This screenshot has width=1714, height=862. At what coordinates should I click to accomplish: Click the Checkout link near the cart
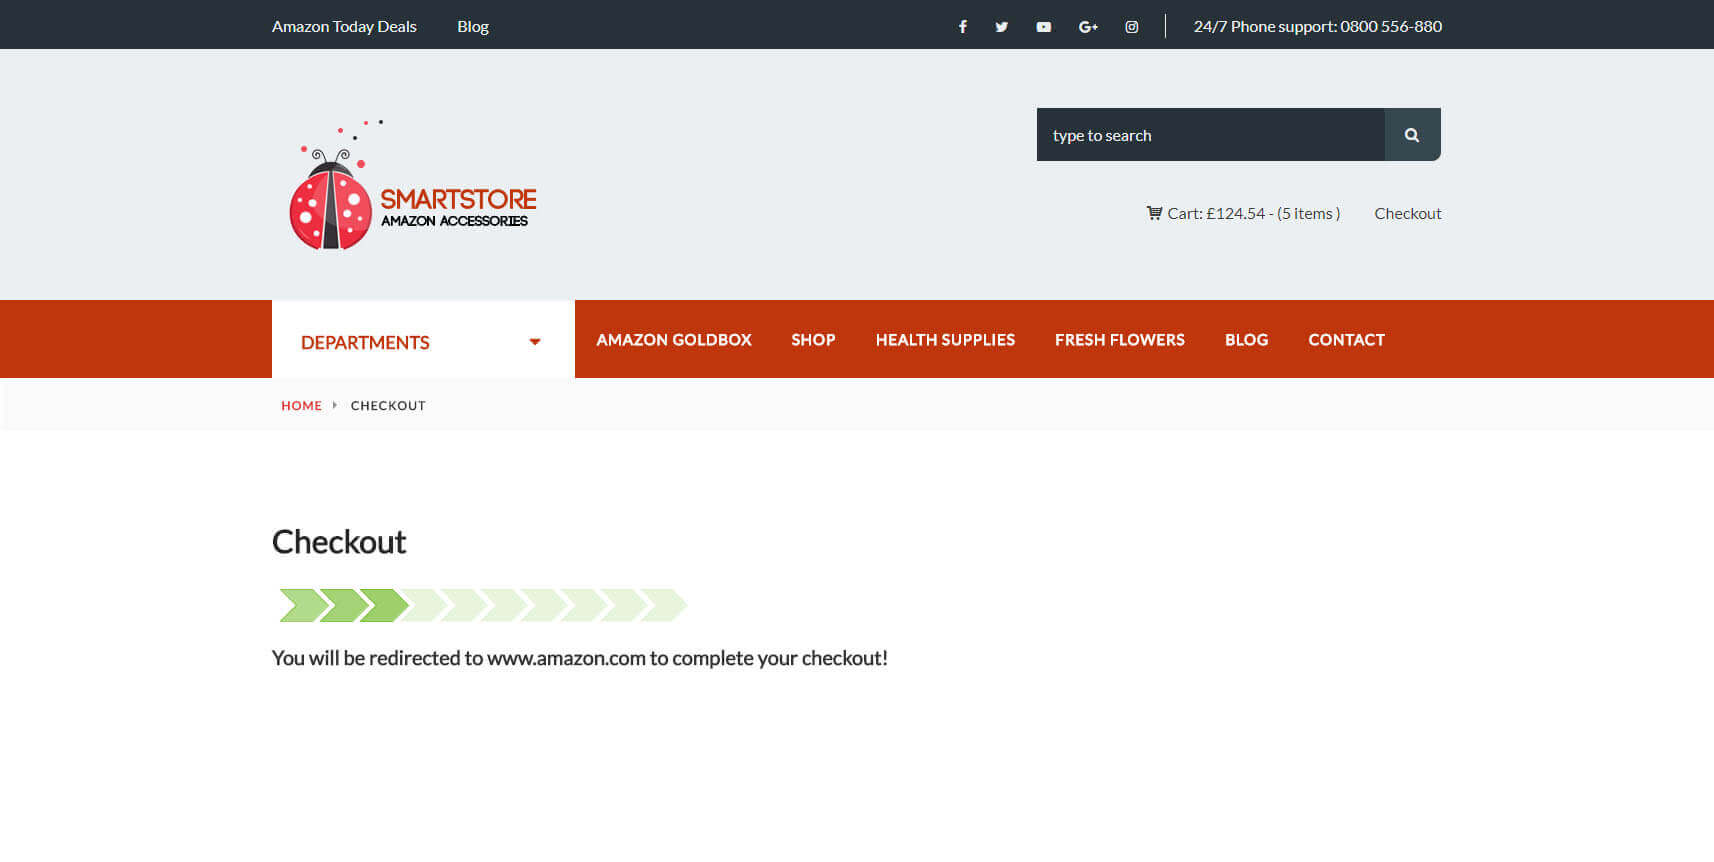(1407, 213)
